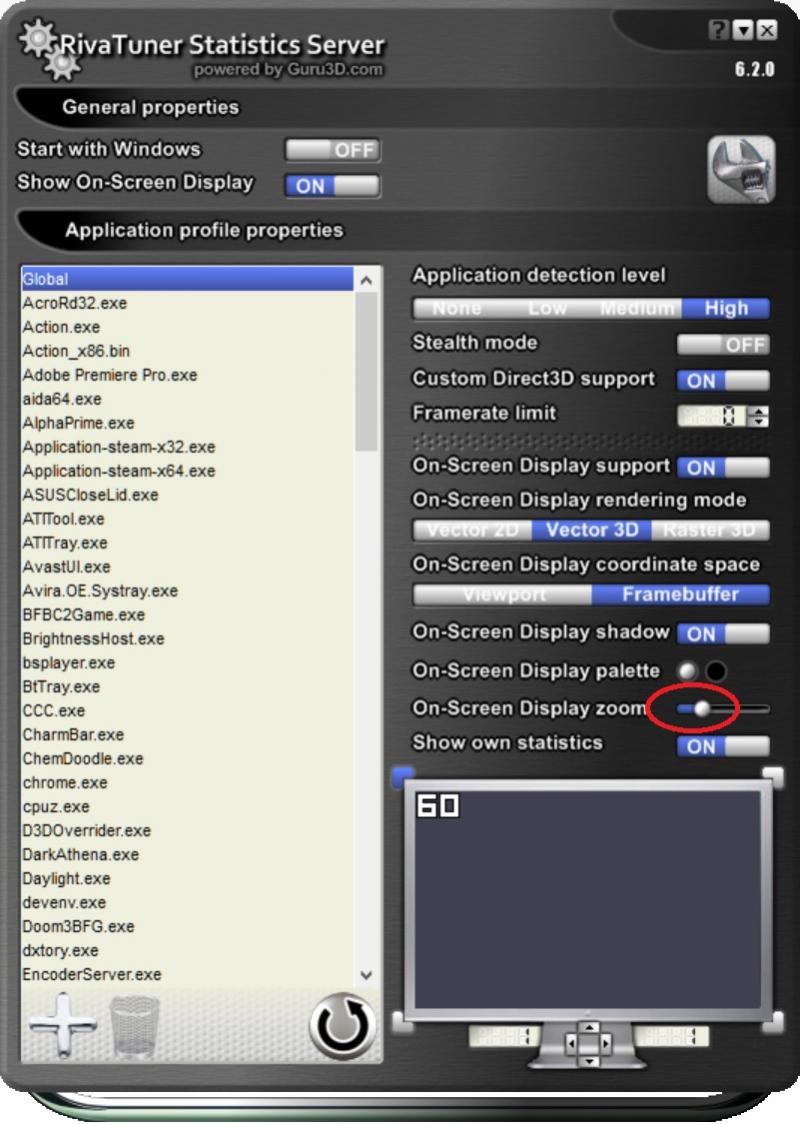The image size is (800, 1124).
Task: Add a new application profile
Action: click(x=63, y=1025)
